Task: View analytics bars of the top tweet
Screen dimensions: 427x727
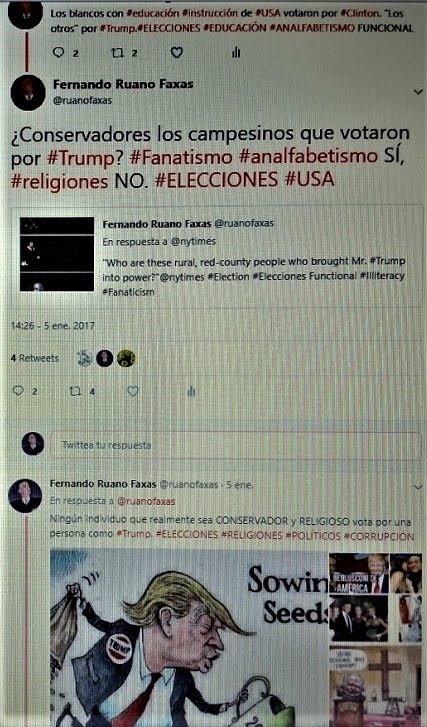Action: (236, 53)
